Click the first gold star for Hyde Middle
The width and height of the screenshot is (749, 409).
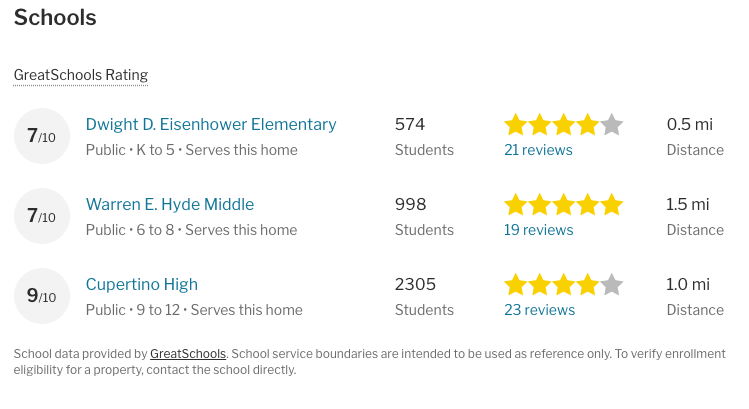[x=516, y=204]
